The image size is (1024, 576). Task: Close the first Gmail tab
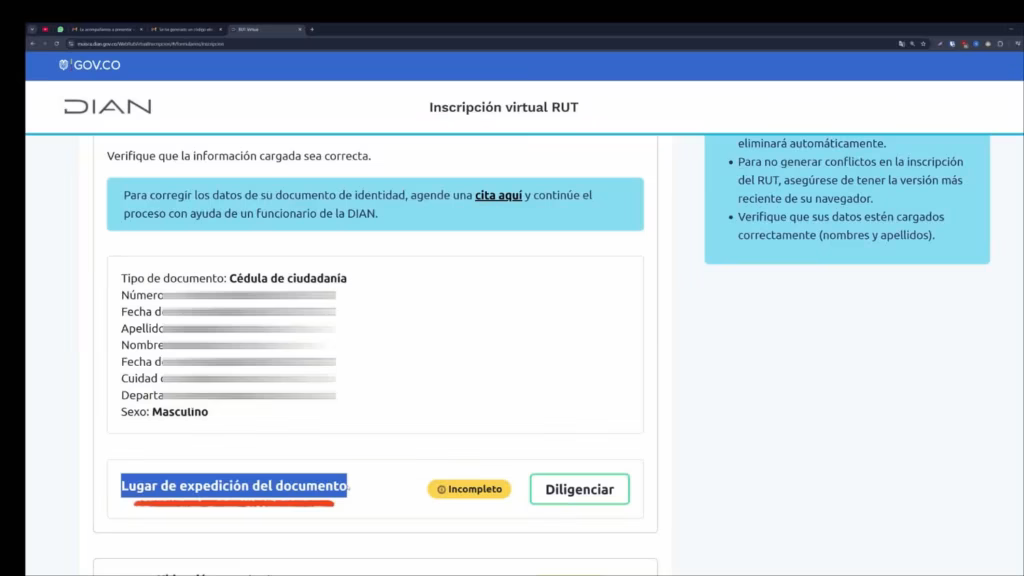(x=141, y=29)
